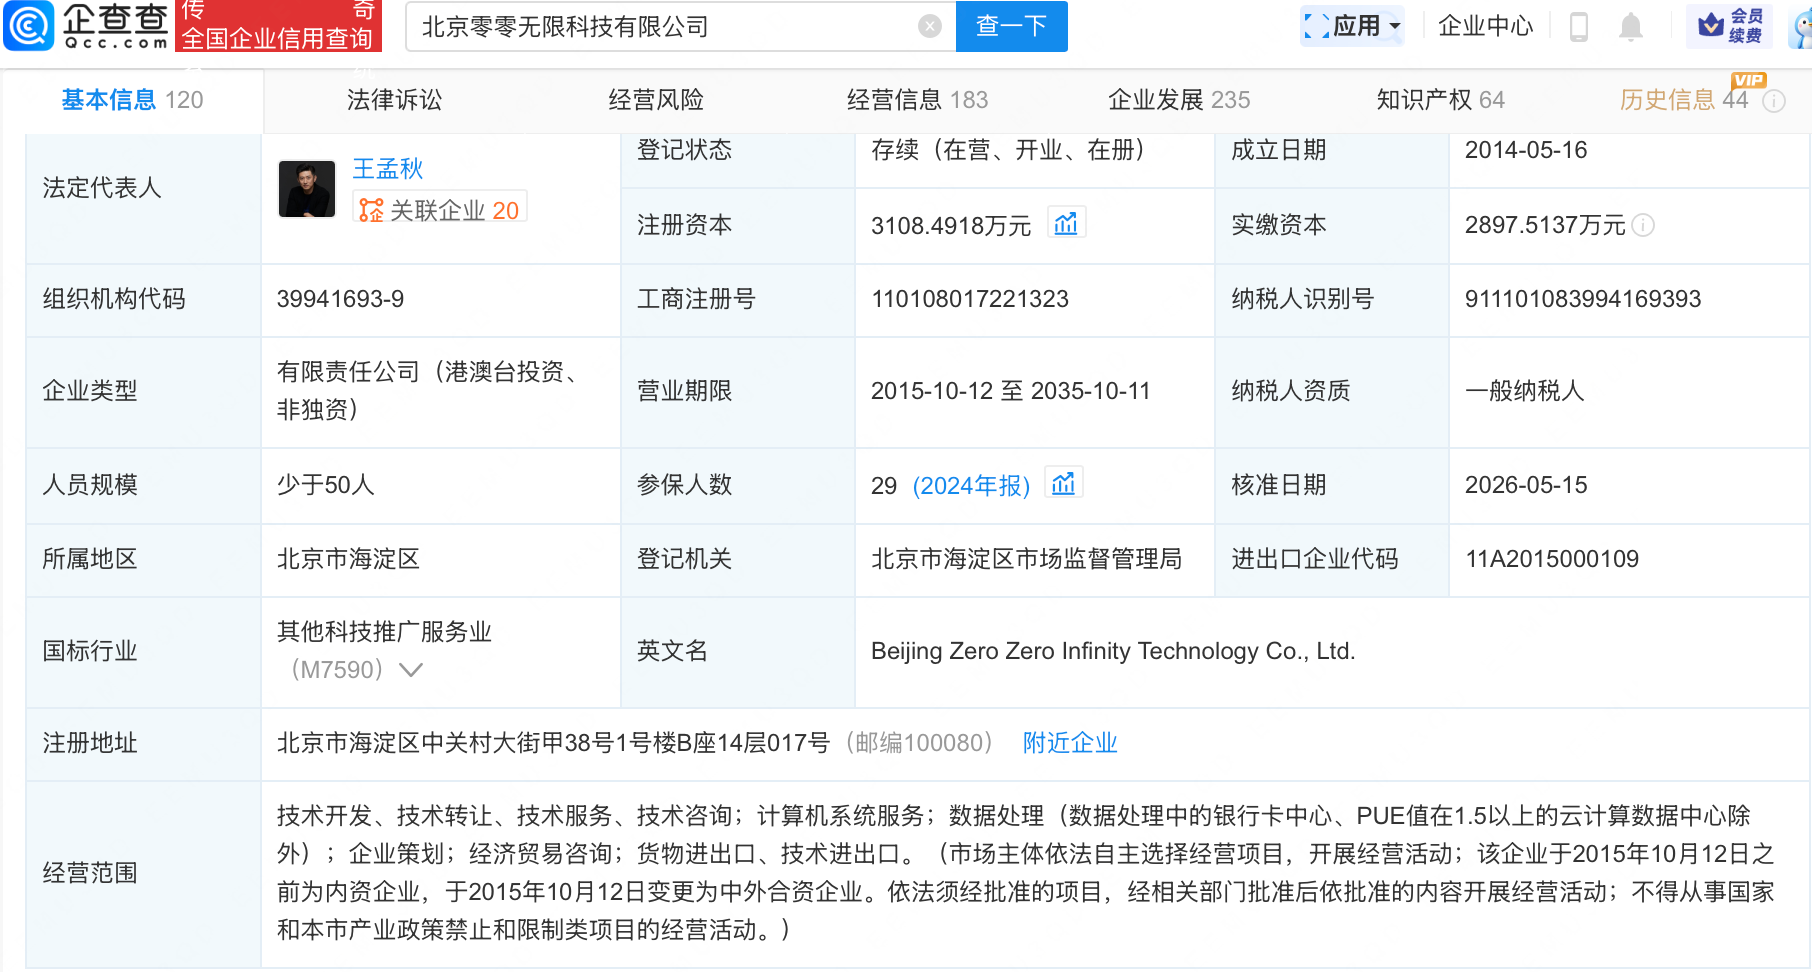Screen dimensions: 1812x972
Task: Click the Qichacha logo icon
Action: [28, 26]
